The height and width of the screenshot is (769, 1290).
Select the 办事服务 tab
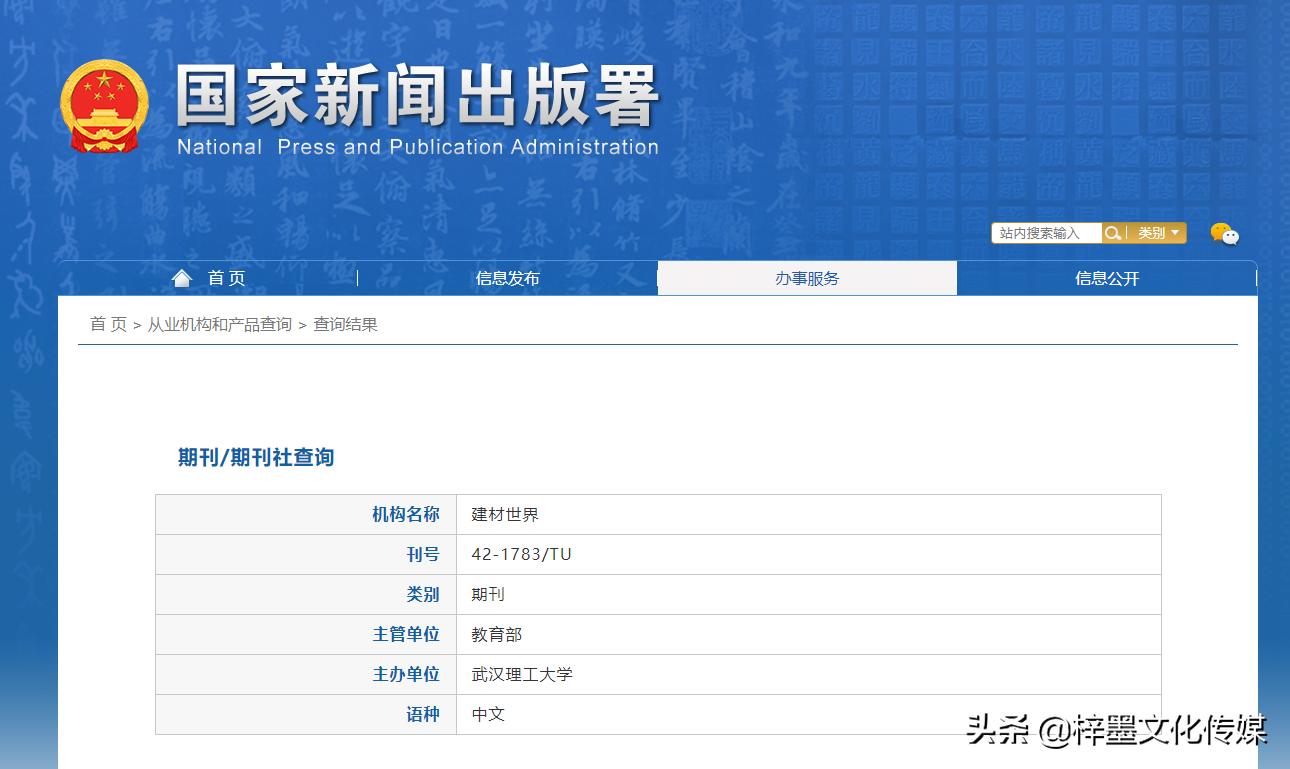click(x=807, y=278)
